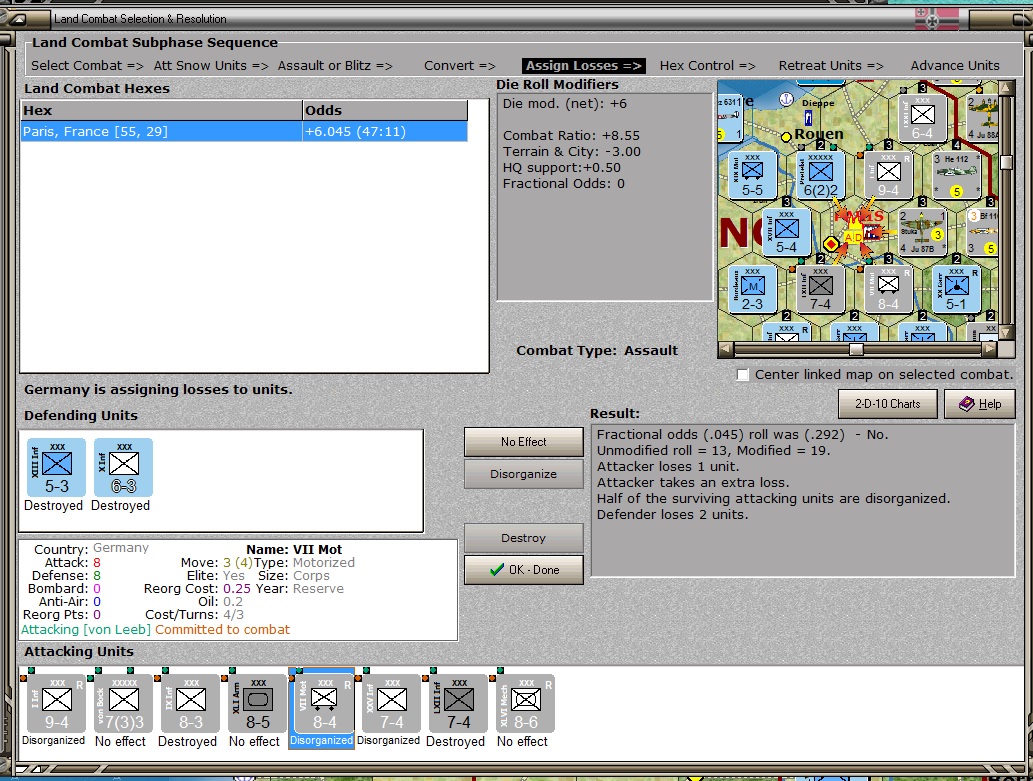Select the LXII Inf 7-4 destroyed unit
Screen dimensions: 1033x781
(x=459, y=703)
